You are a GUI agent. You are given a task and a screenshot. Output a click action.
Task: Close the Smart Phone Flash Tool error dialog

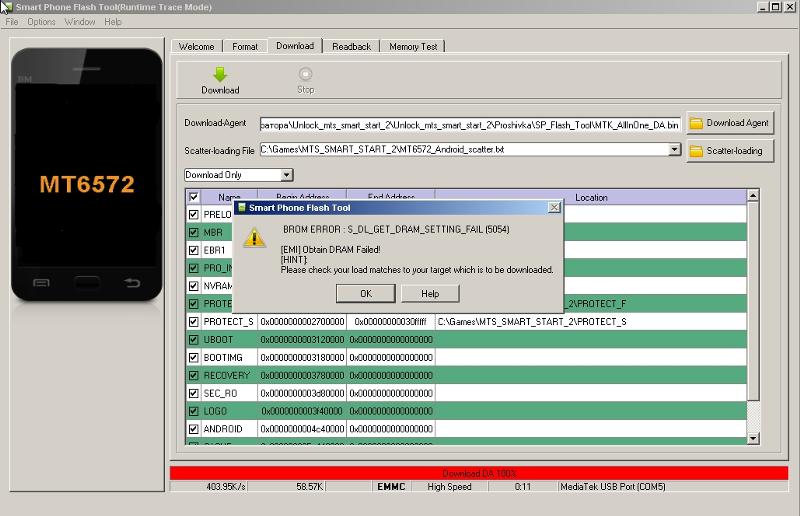(x=554, y=207)
